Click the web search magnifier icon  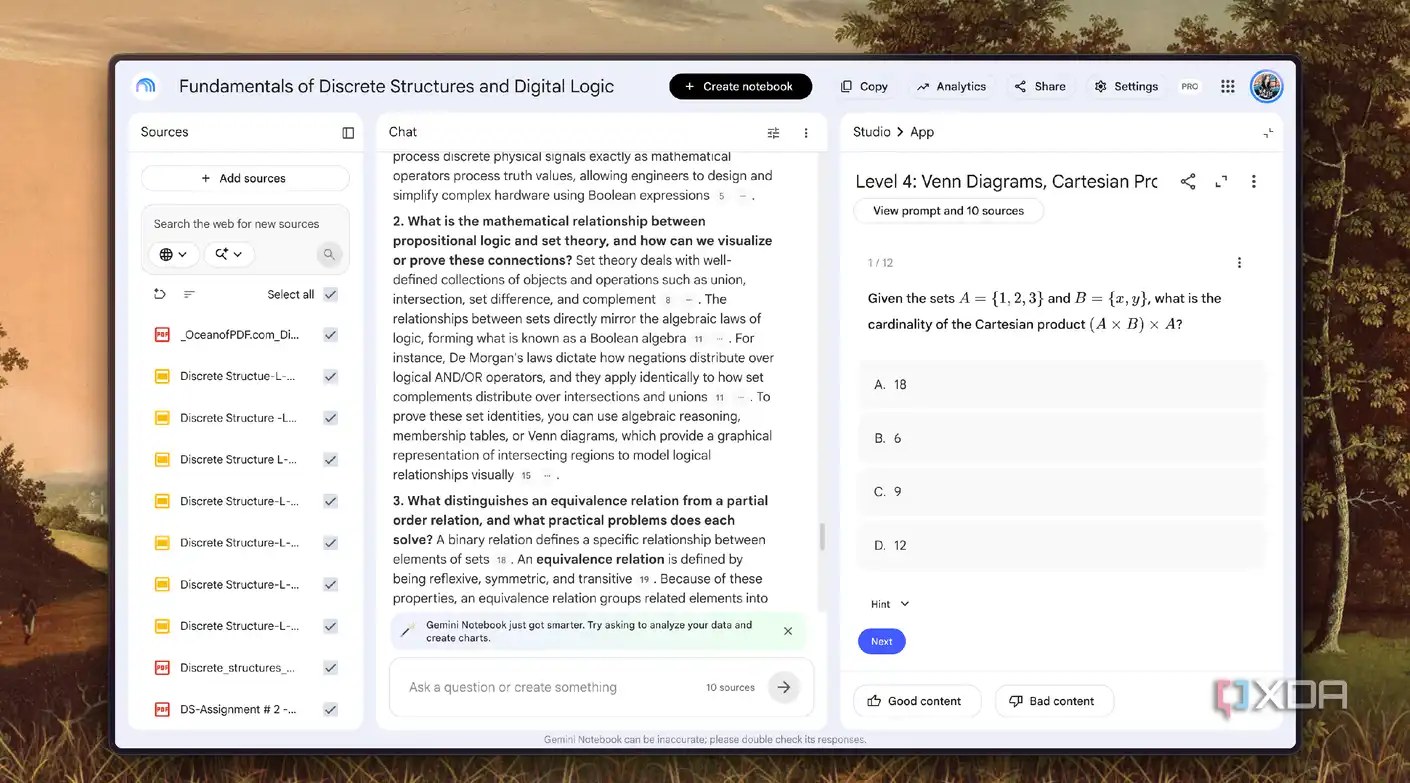(x=328, y=254)
